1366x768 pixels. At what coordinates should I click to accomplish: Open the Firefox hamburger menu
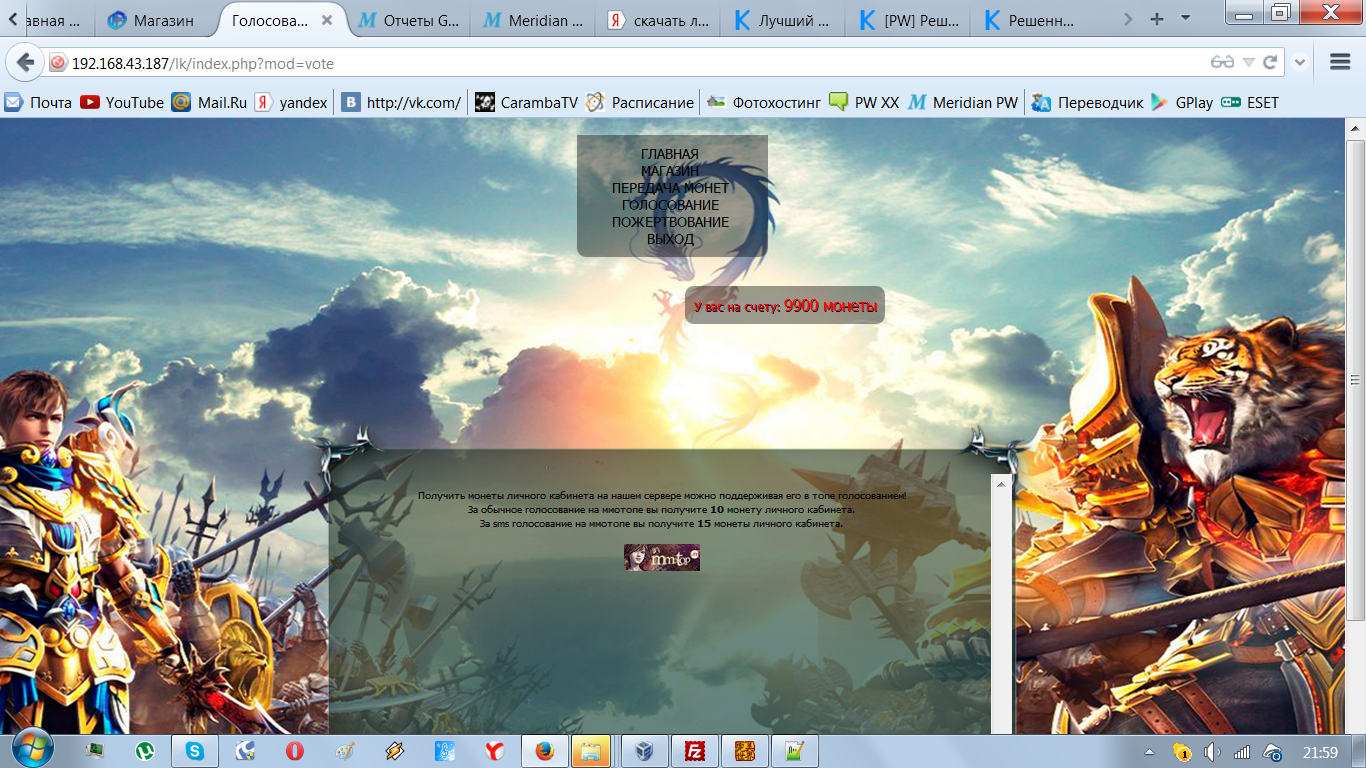(x=1341, y=62)
